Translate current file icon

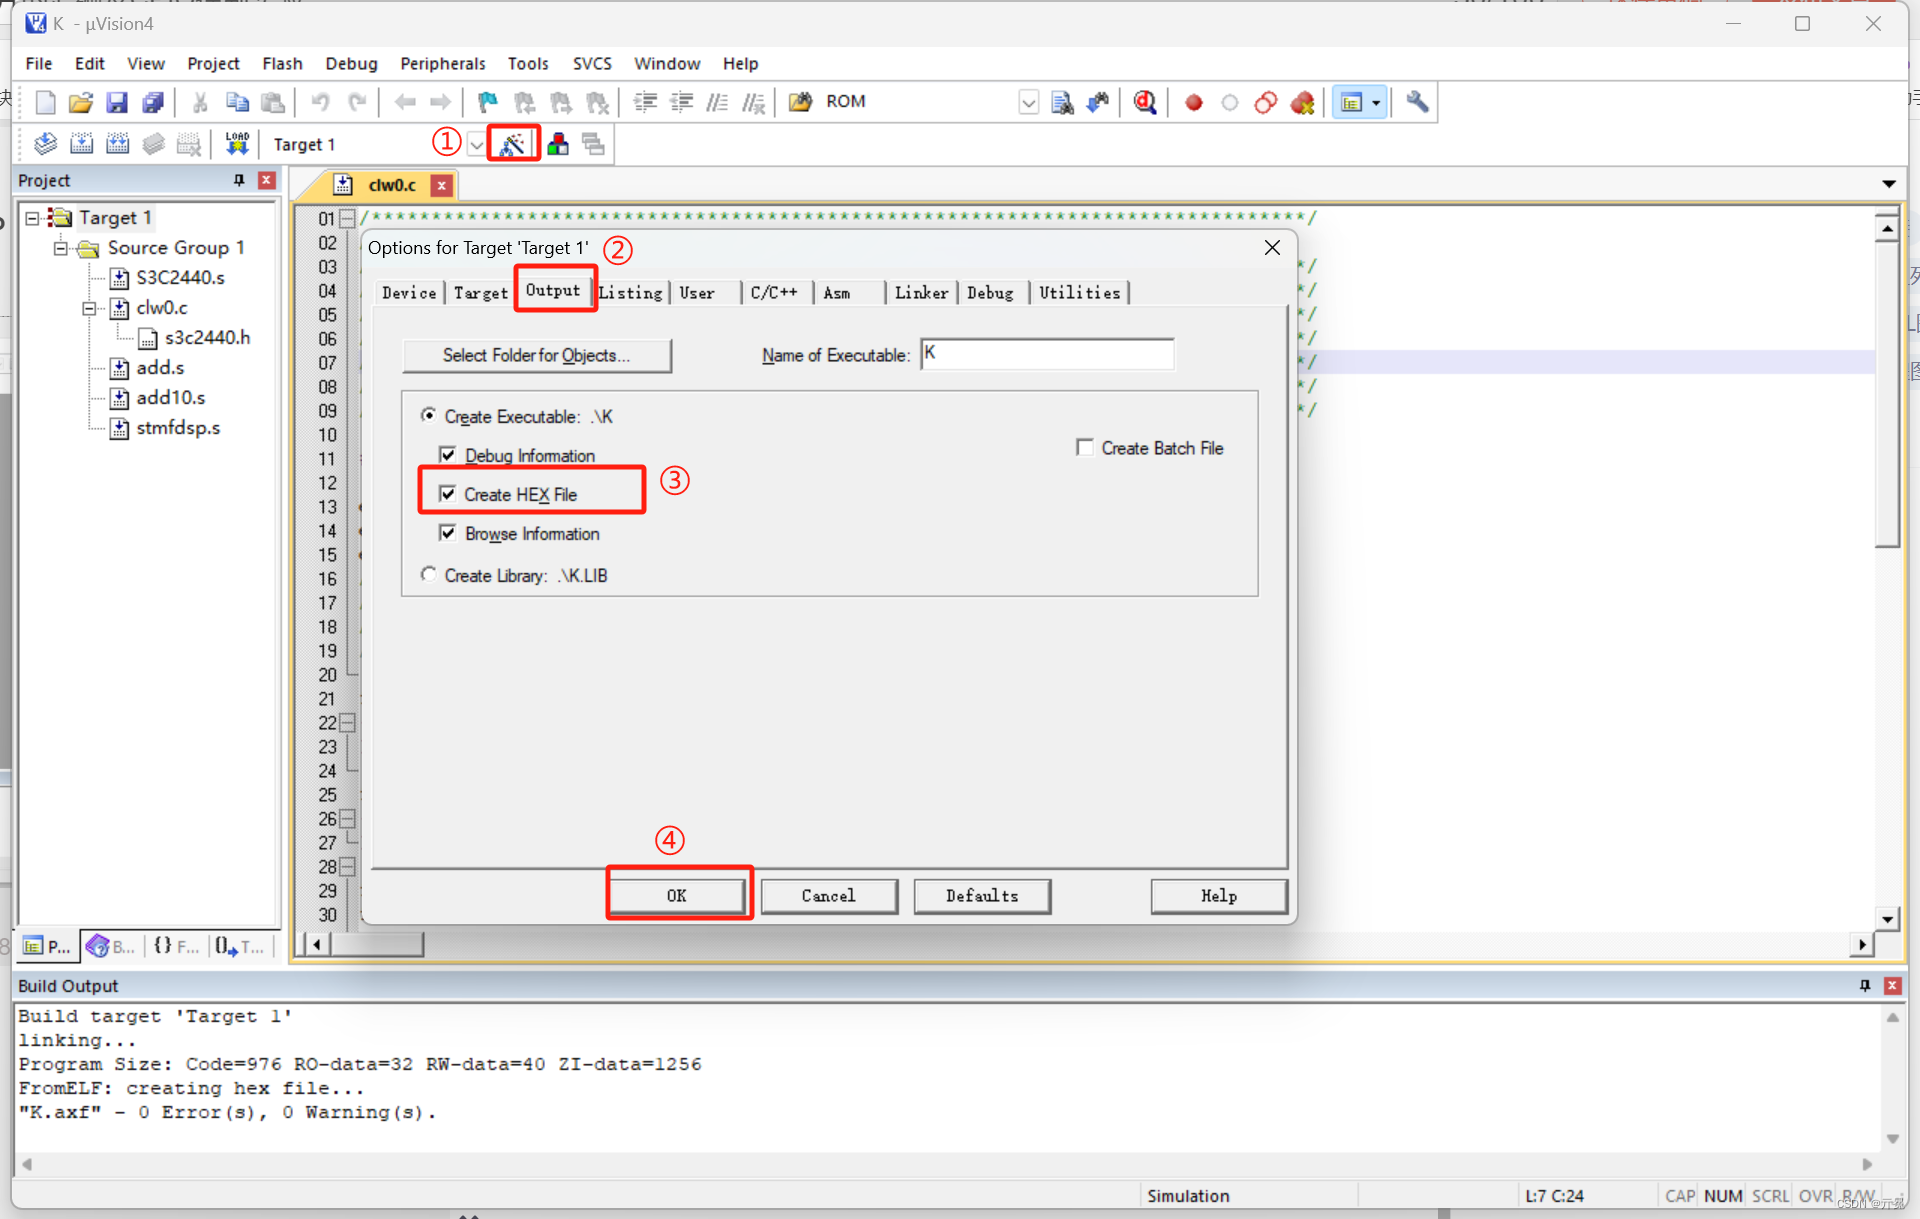(x=45, y=144)
